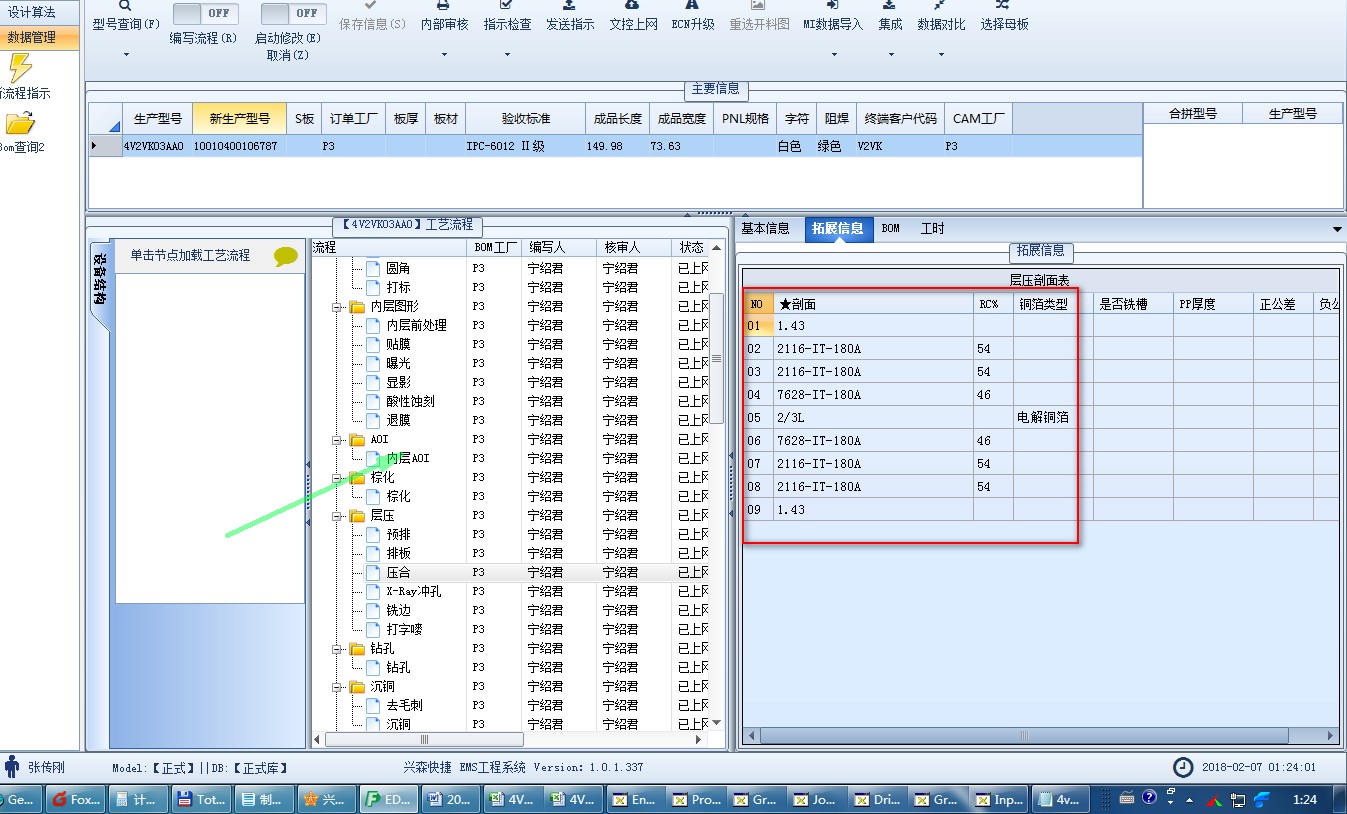1347x814 pixels.
Task: Click 内部审核 toolbar button
Action: (444, 16)
